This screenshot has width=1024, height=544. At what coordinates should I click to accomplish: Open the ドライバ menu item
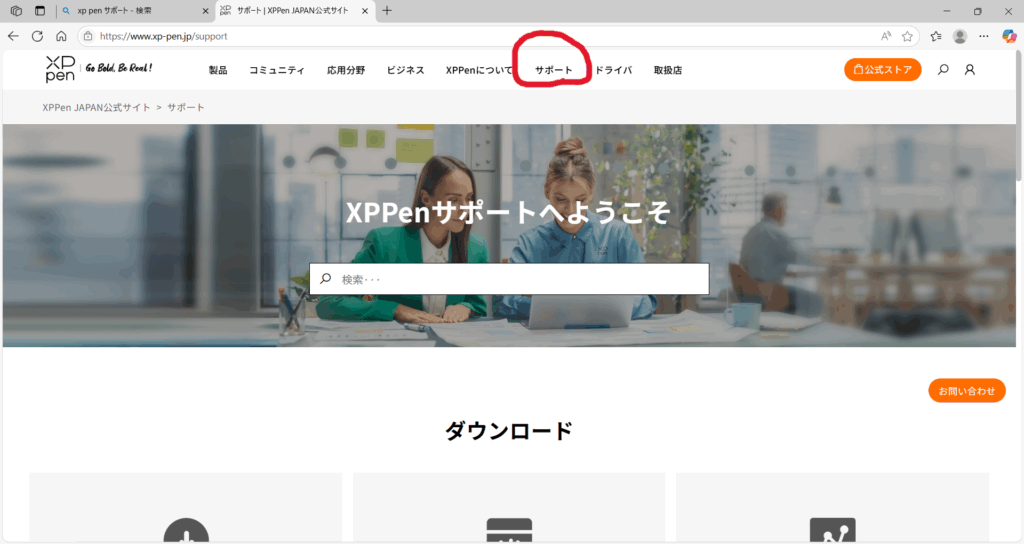(613, 70)
